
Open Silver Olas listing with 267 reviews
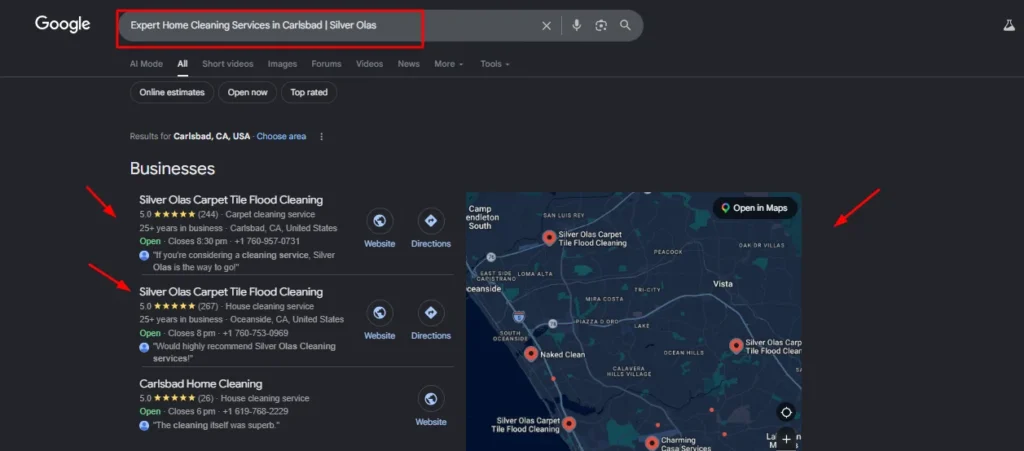(x=231, y=292)
